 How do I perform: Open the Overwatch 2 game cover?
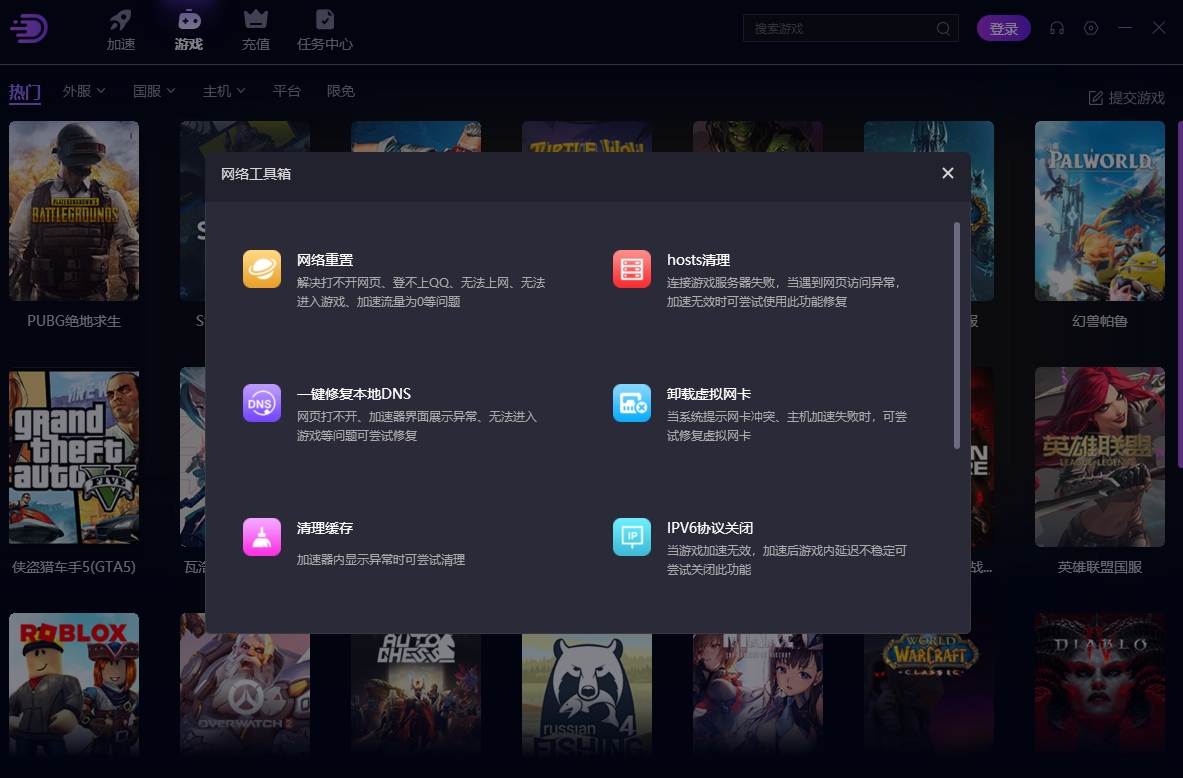[245, 696]
